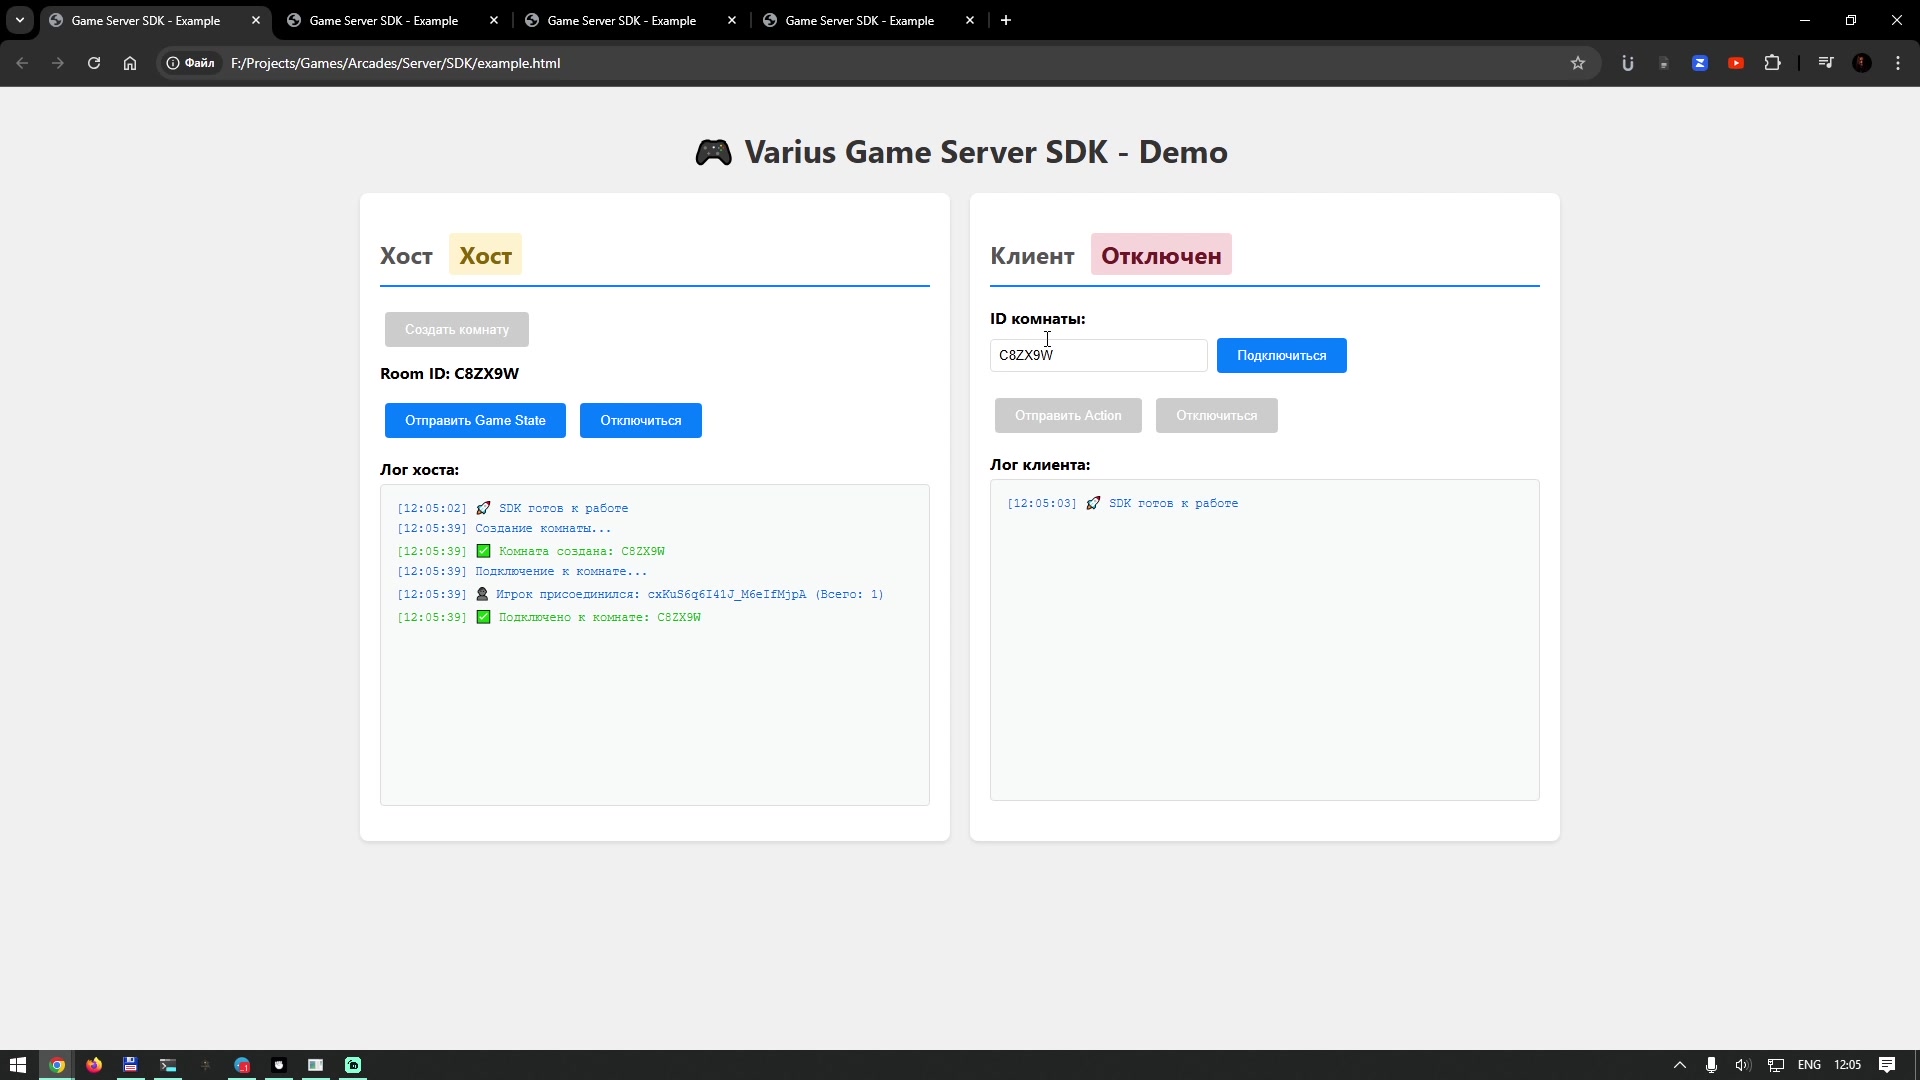This screenshot has height=1080, width=1920.
Task: Show hidden system tray icons
Action: coord(1680,1065)
